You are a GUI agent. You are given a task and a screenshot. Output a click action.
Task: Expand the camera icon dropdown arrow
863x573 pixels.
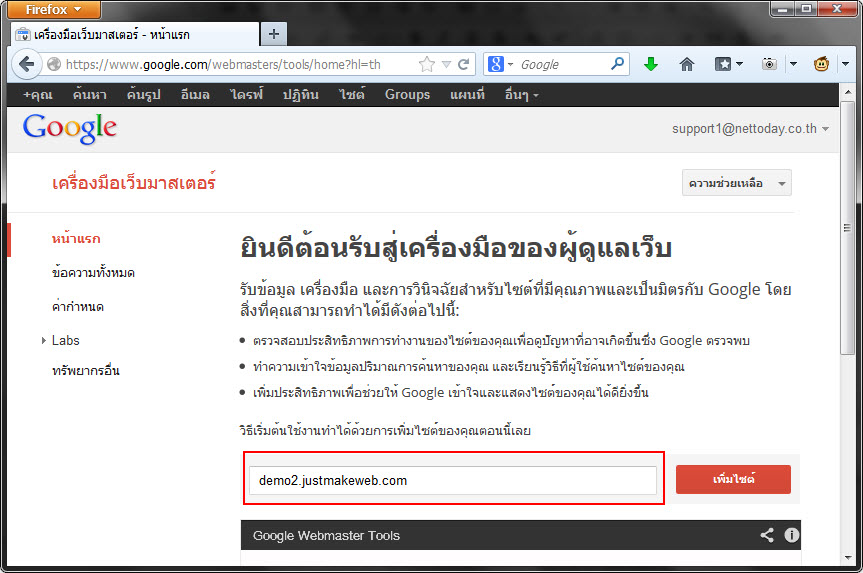(793, 64)
